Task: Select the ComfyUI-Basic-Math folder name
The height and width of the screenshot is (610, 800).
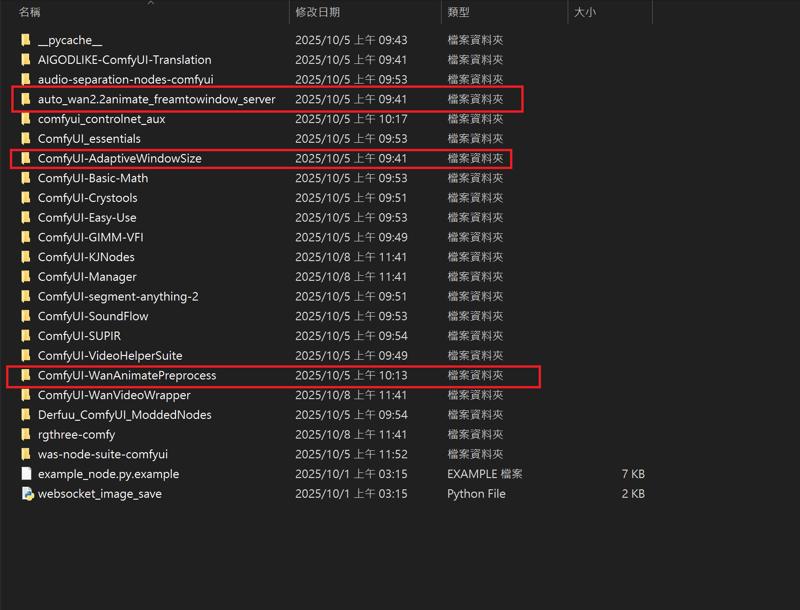Action: (93, 178)
